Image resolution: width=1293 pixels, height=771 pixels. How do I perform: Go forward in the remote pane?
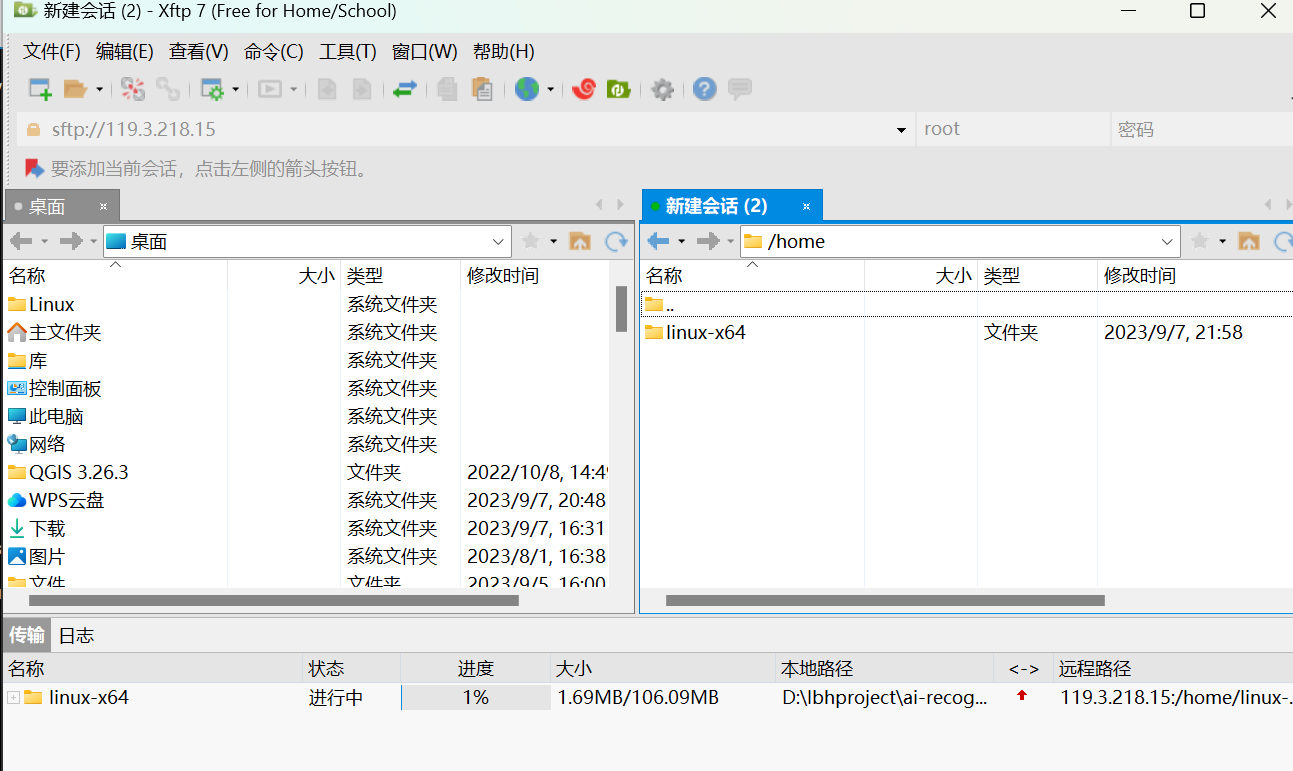coord(708,241)
